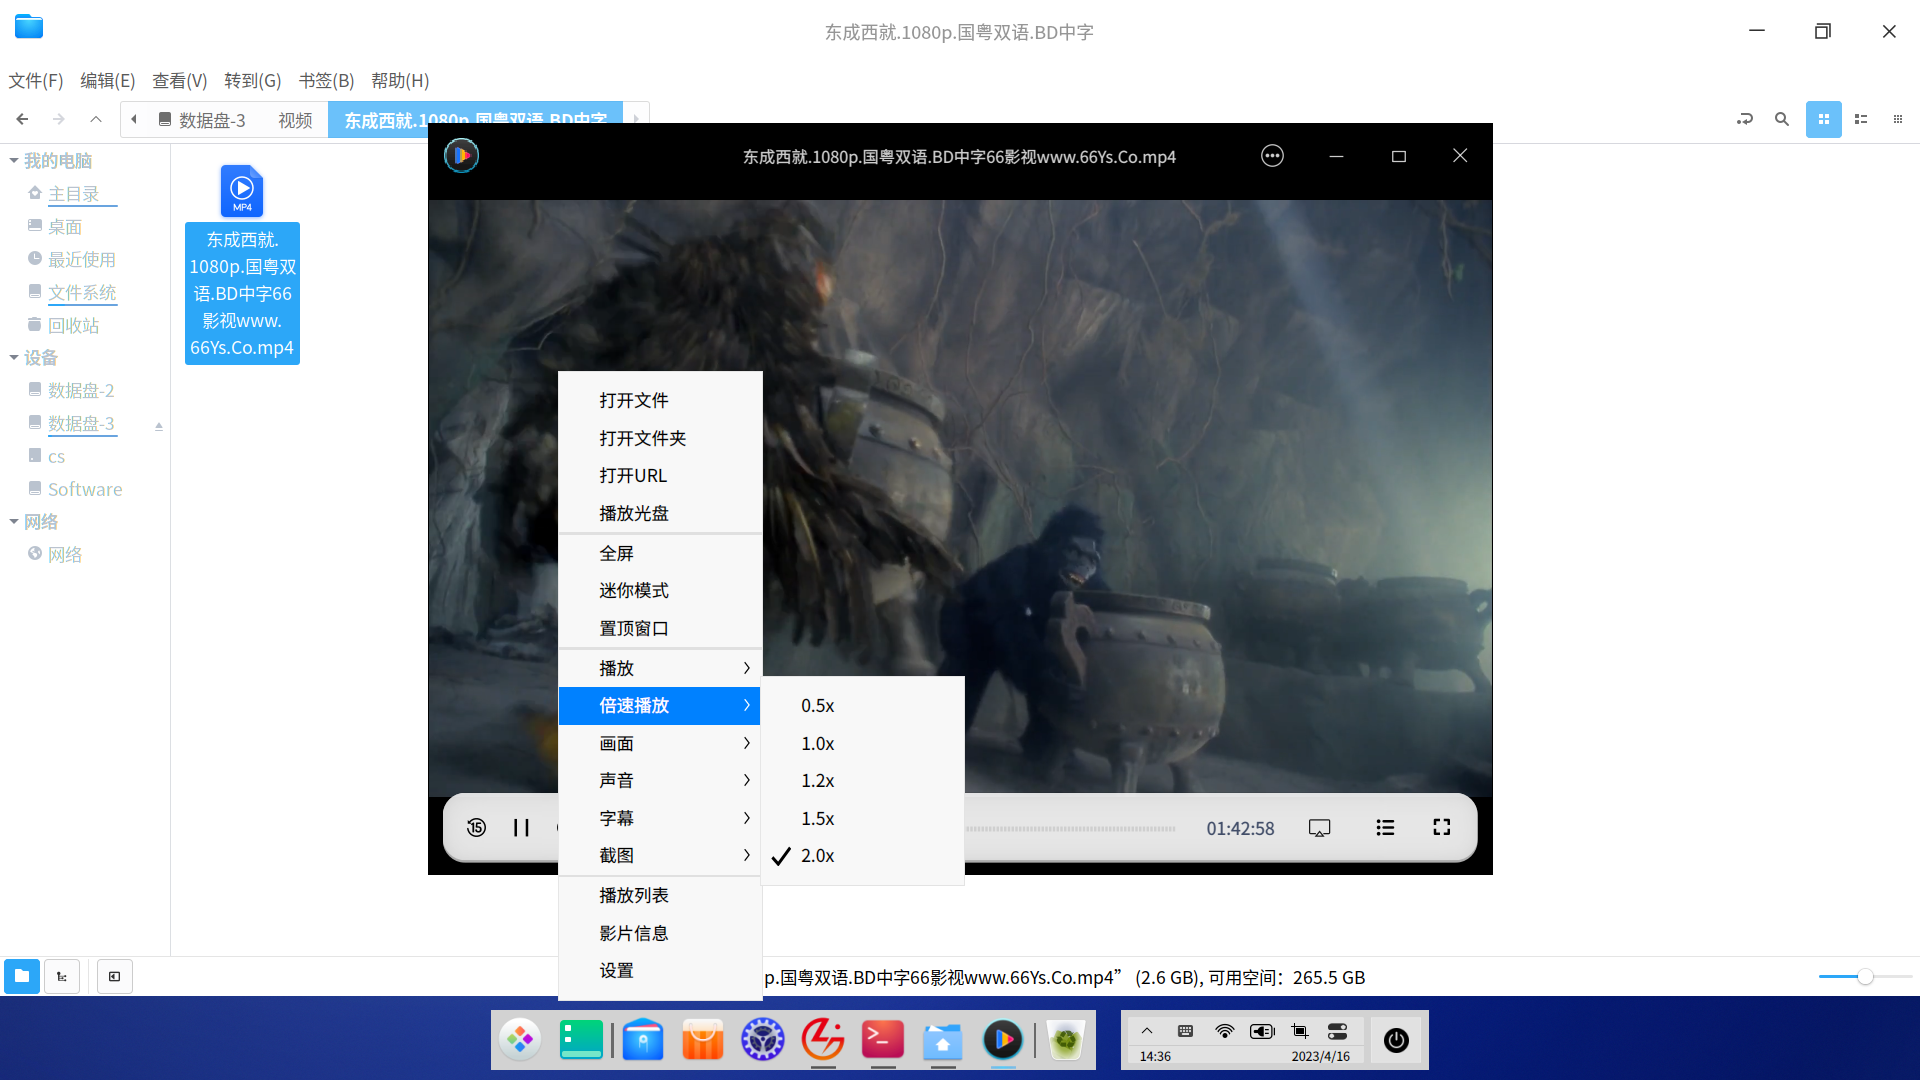Open the terminal icon in the dock
1920x1080 pixels.
coord(883,1040)
